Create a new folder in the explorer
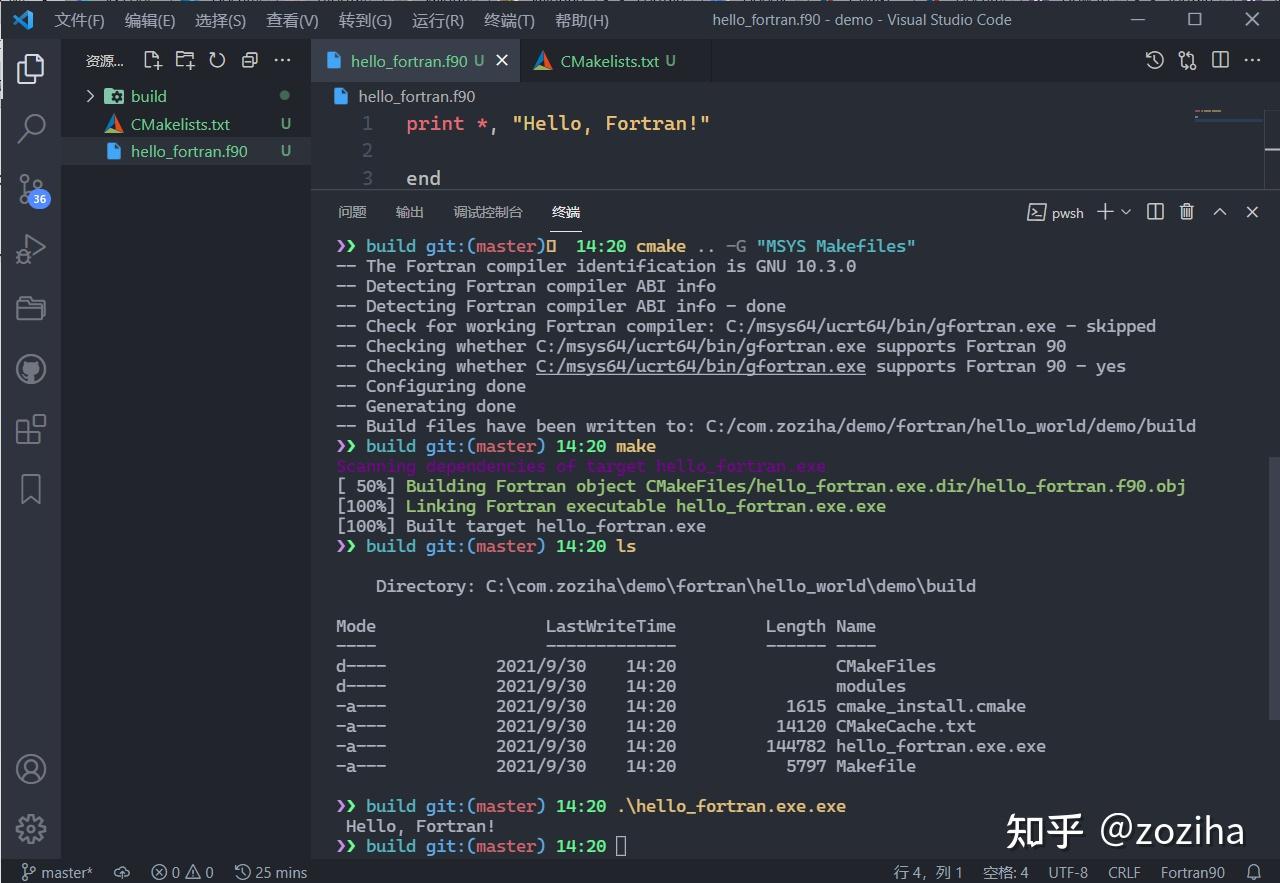Viewport: 1280px width, 883px height. pyautogui.click(x=184, y=60)
